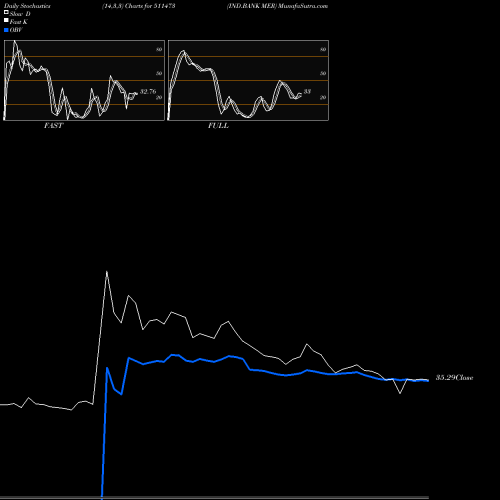Click the end of the blue OBV line
Screen dimensions: 500x500
click(x=428, y=381)
